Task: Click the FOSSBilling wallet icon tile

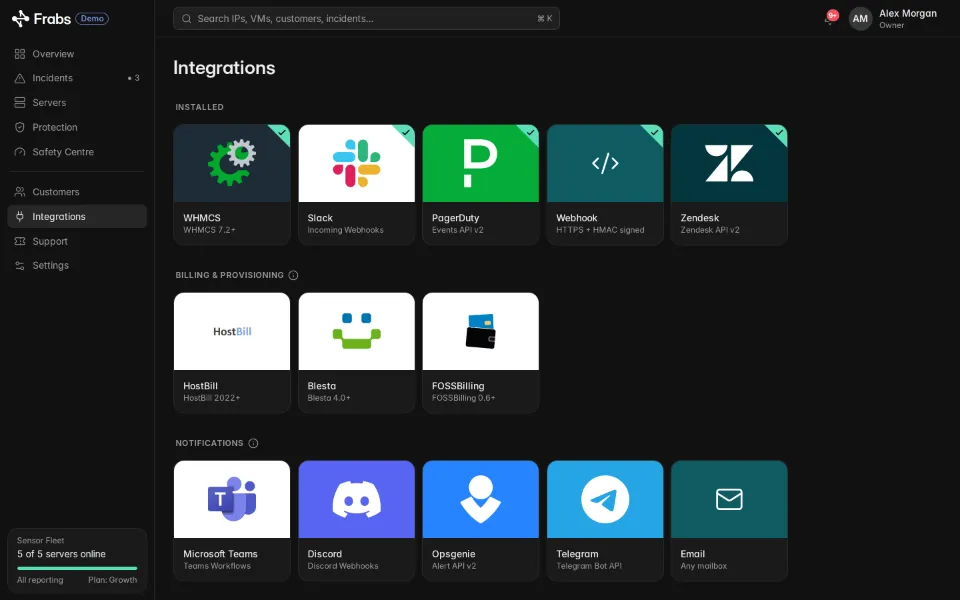Action: [481, 331]
